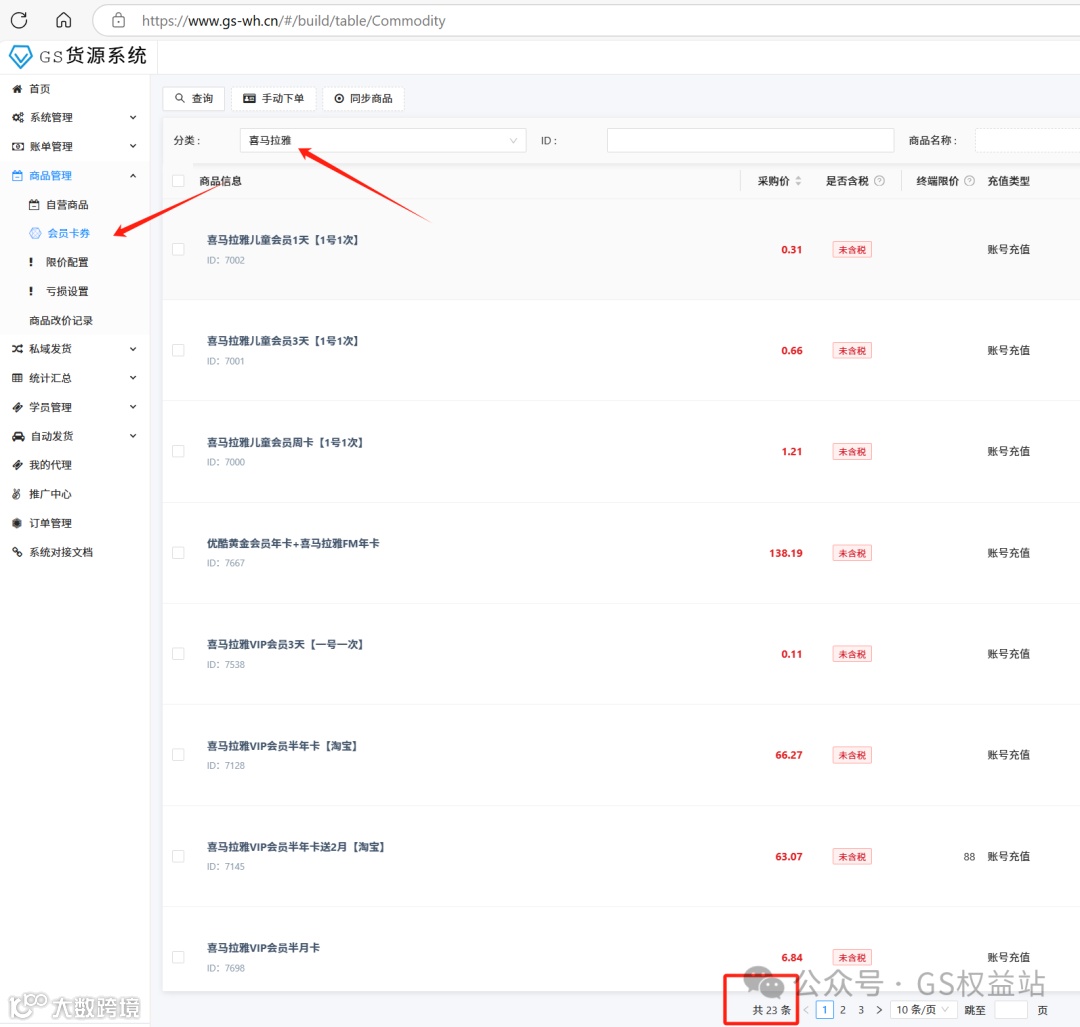Open the 推广中心 menu item

[50, 494]
